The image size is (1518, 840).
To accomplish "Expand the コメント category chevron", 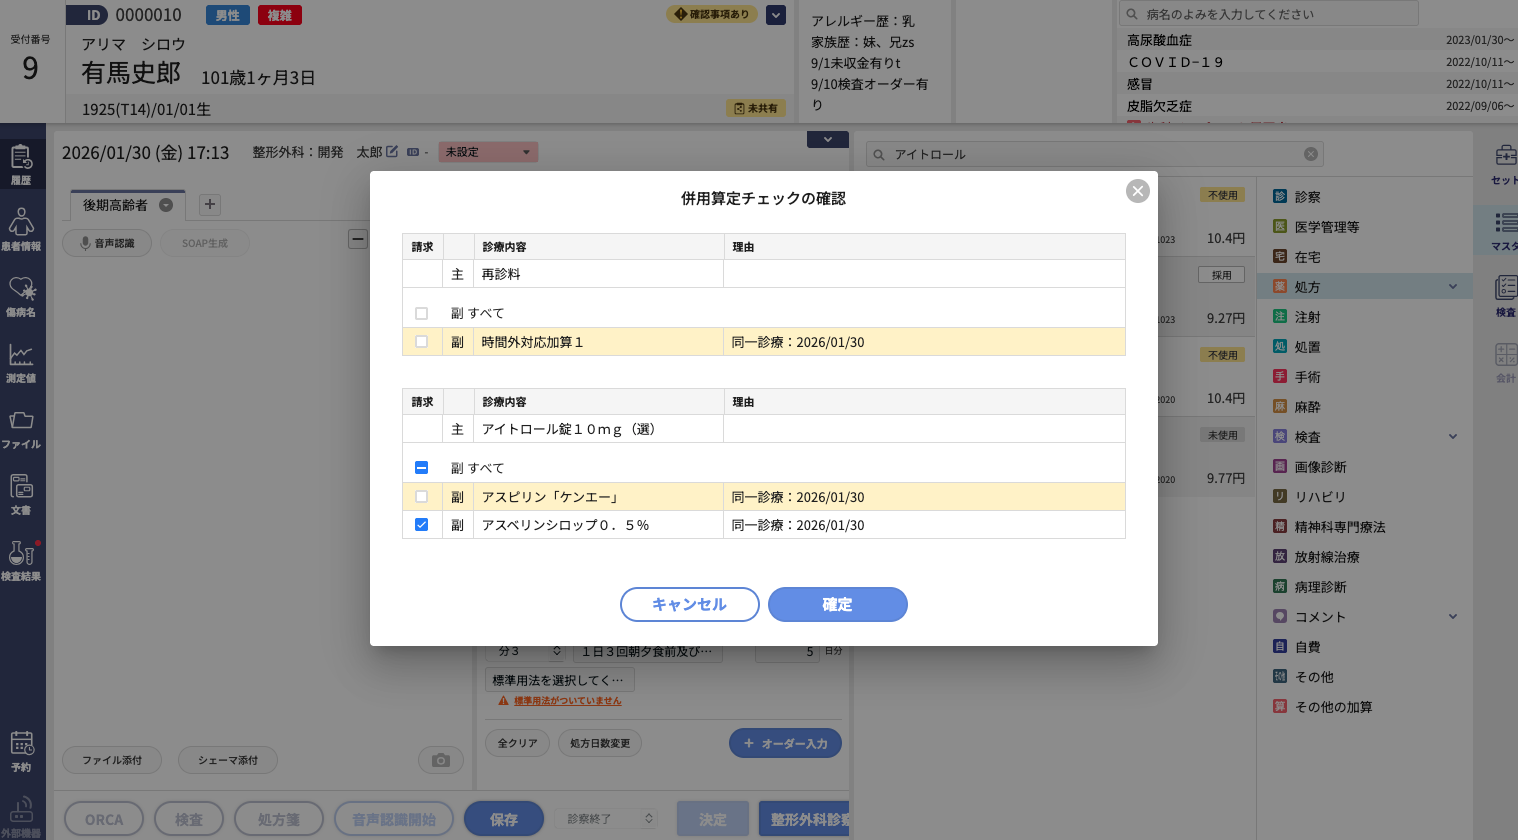I will click(1453, 617).
